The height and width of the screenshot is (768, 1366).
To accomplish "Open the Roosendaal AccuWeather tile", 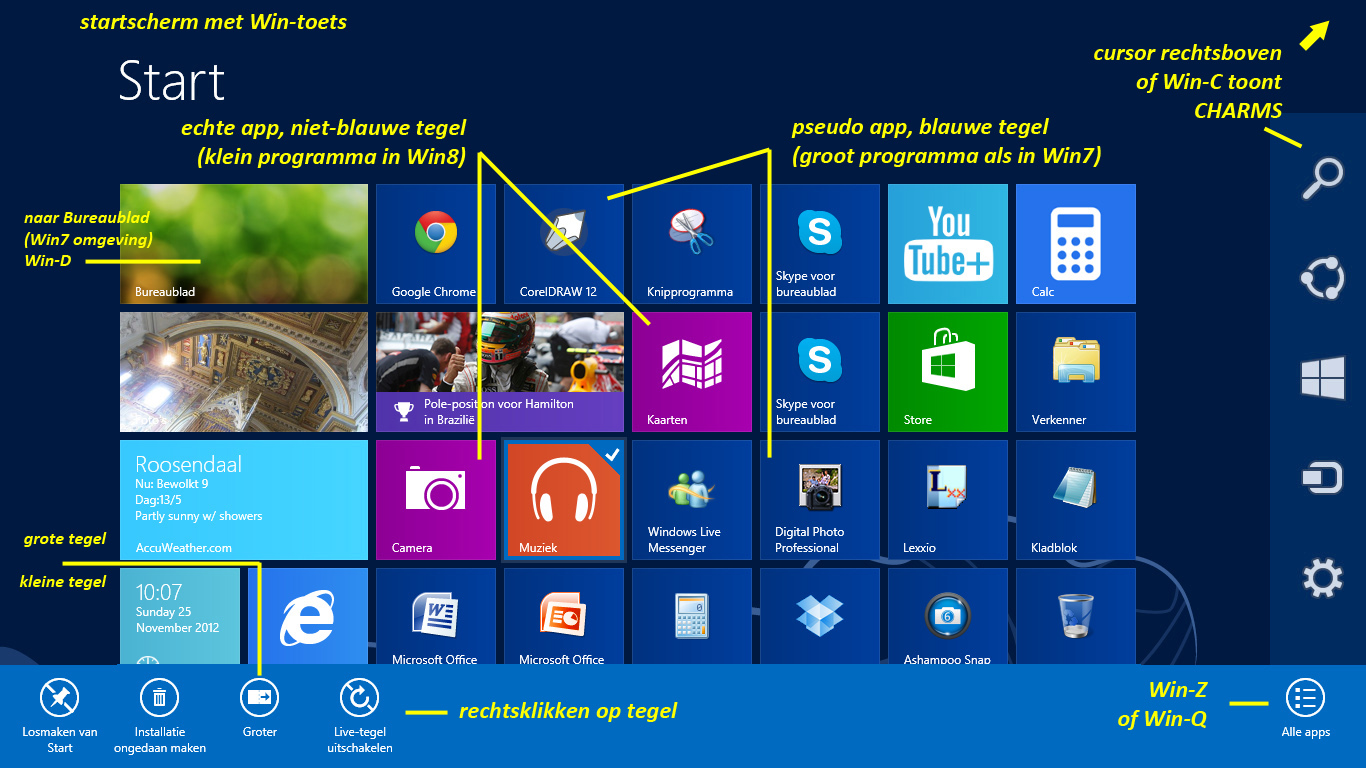I will [x=243, y=500].
